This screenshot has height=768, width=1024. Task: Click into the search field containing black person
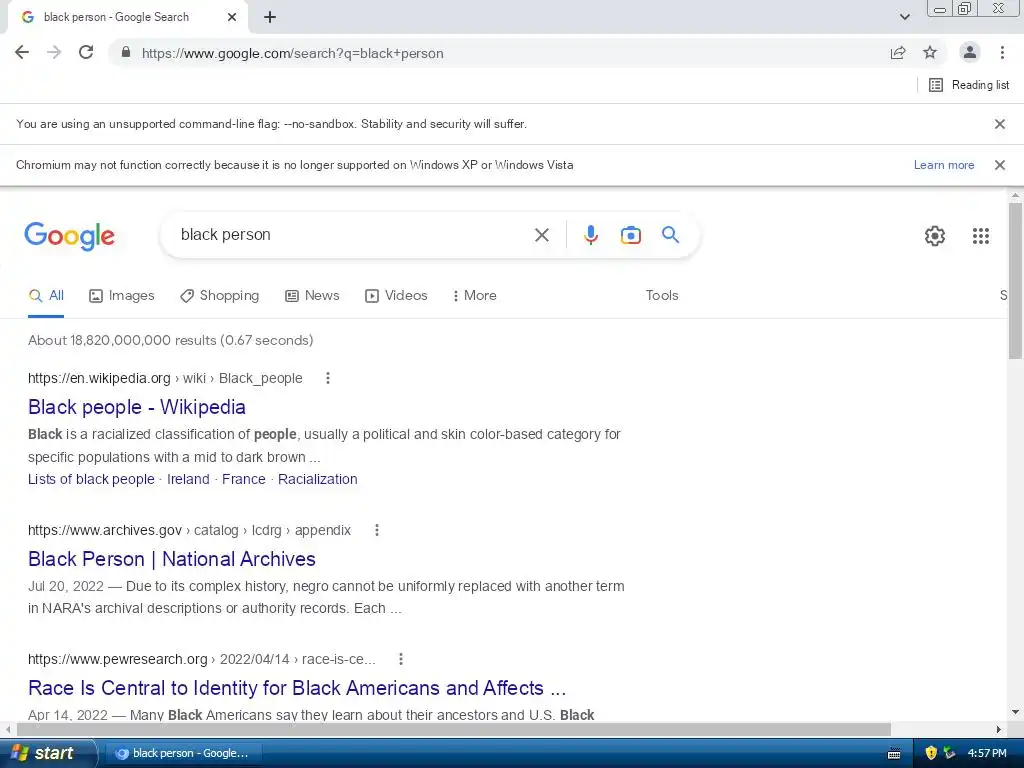[x=353, y=235]
